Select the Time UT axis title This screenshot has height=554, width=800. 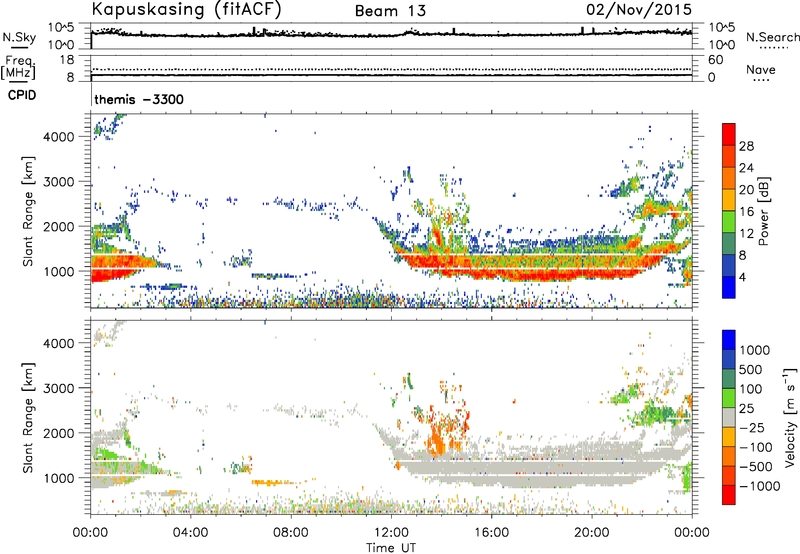[391, 548]
